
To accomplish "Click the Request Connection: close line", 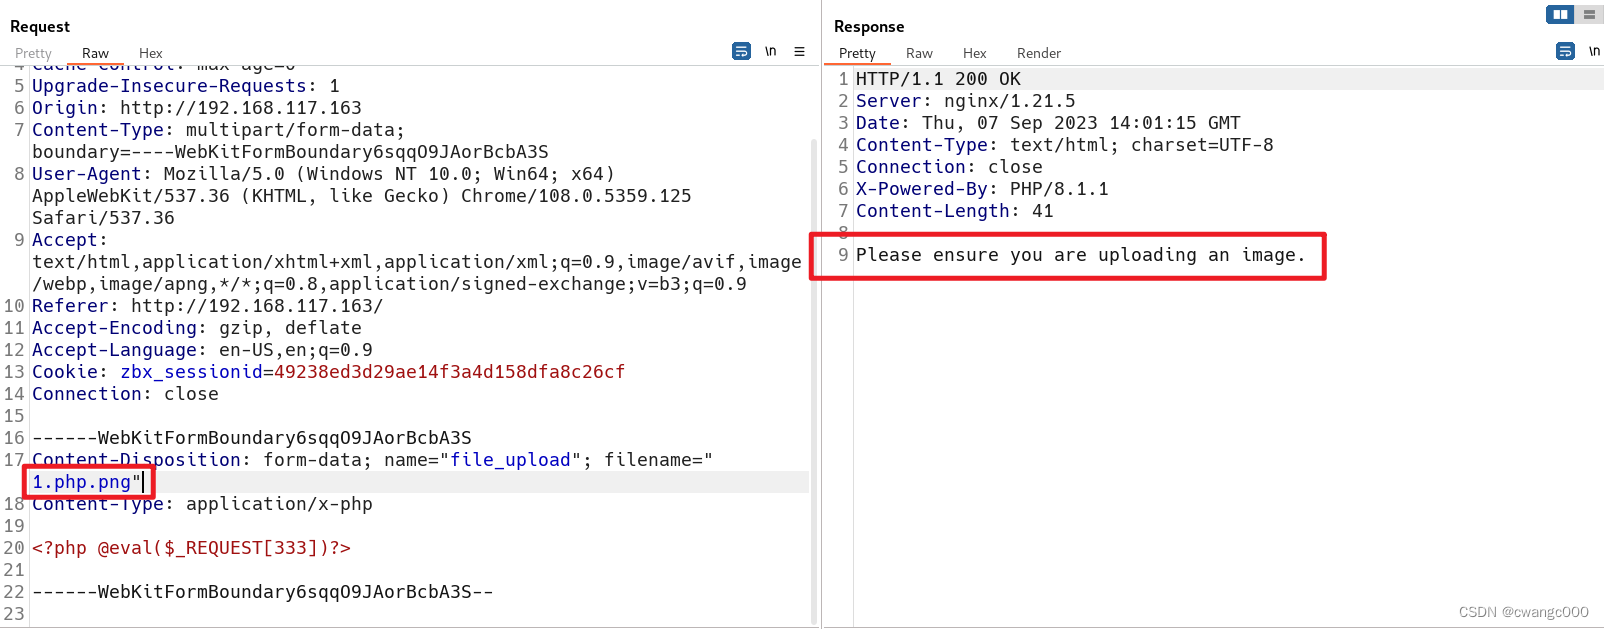I will click(125, 394).
